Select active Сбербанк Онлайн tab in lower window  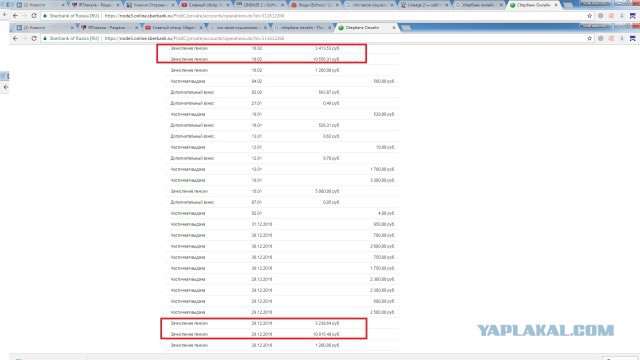click(x=366, y=27)
